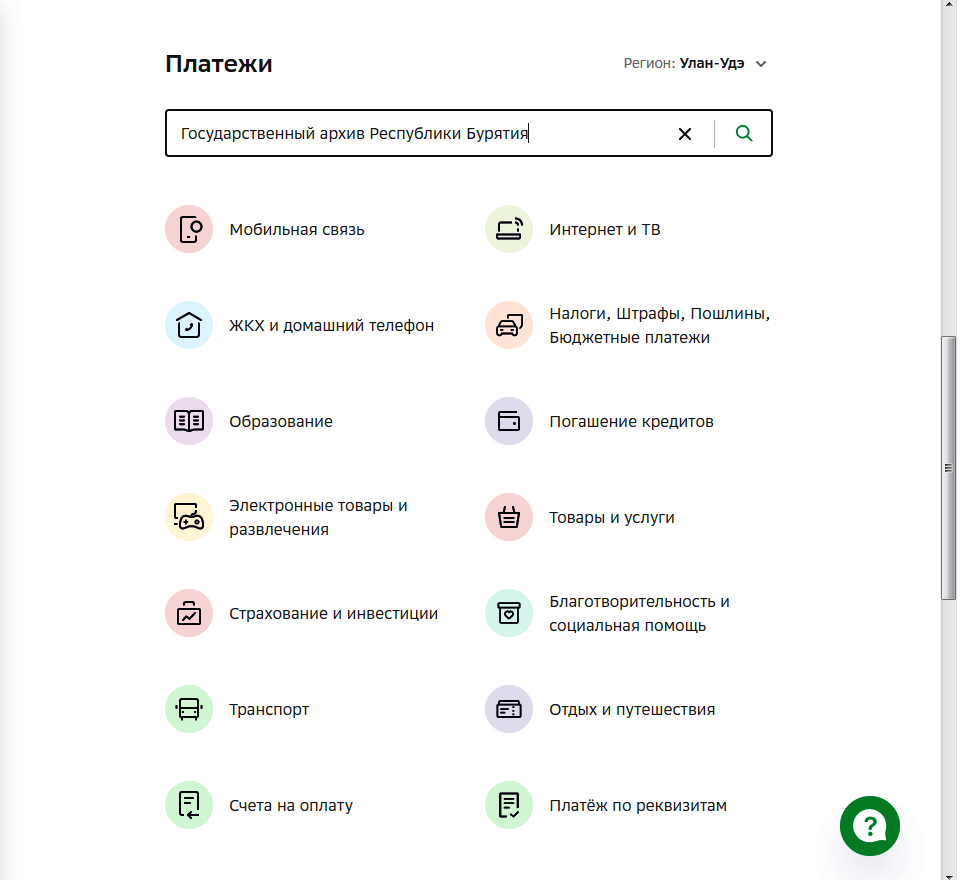Open the Товары и услуги basket icon
The height and width of the screenshot is (880, 965).
click(x=509, y=518)
